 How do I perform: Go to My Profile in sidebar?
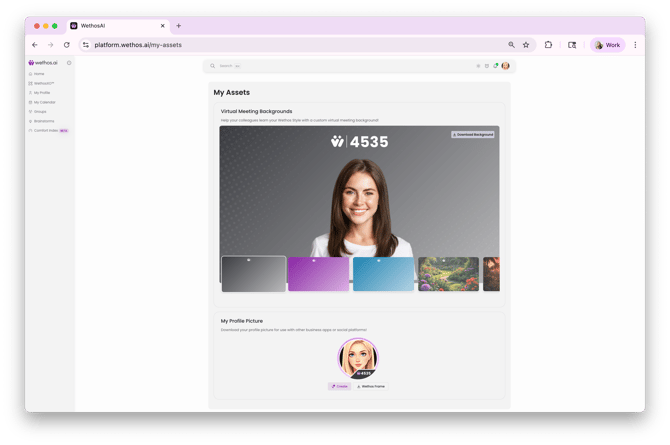point(41,93)
